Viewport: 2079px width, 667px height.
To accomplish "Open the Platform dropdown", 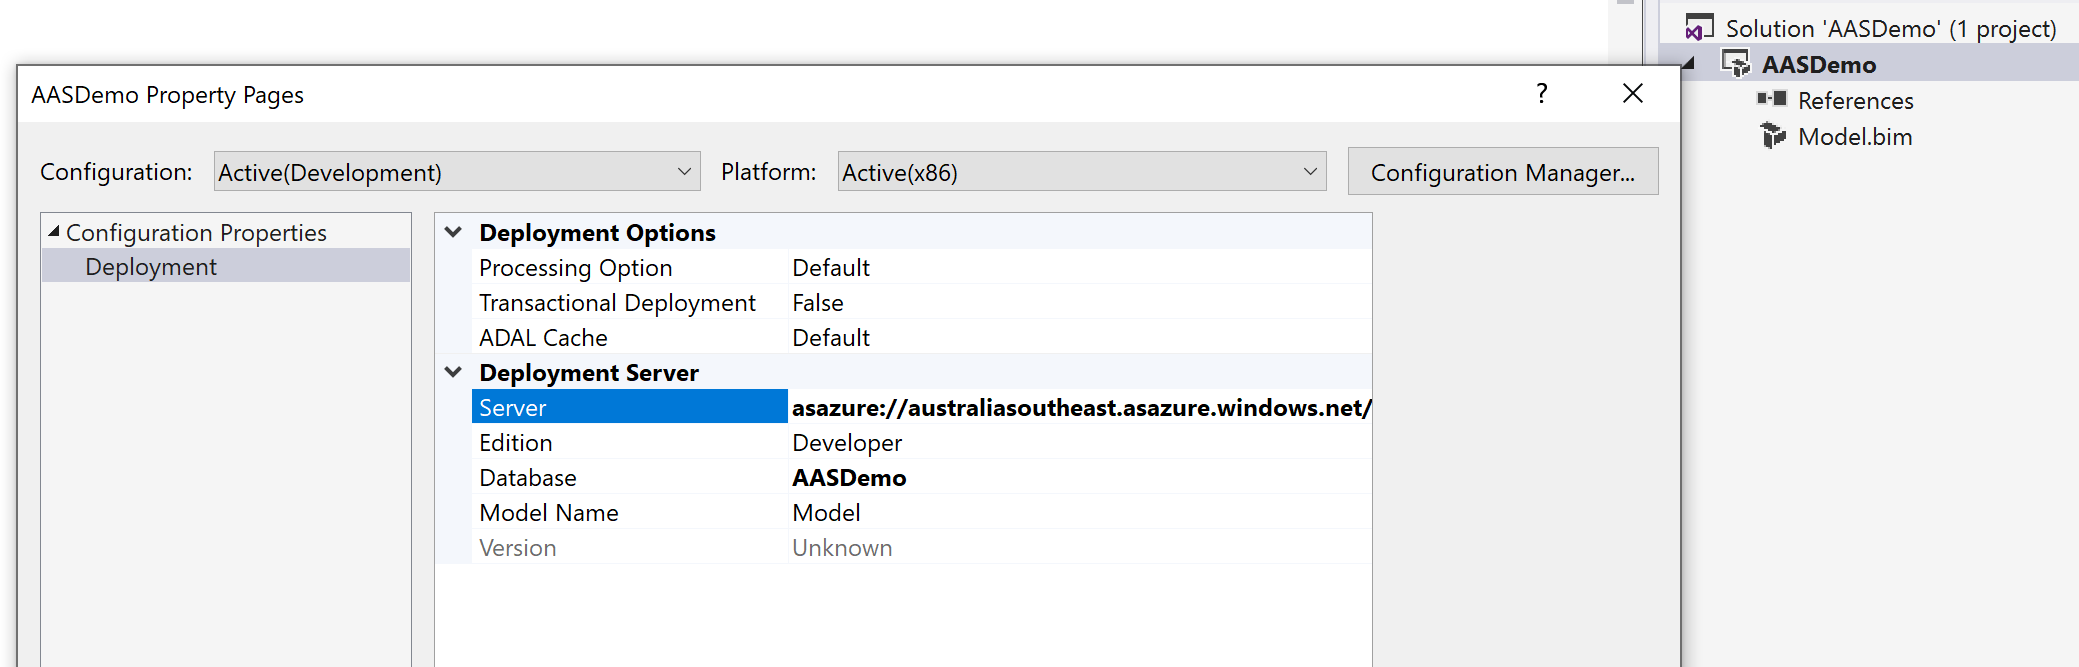I will coord(1310,172).
